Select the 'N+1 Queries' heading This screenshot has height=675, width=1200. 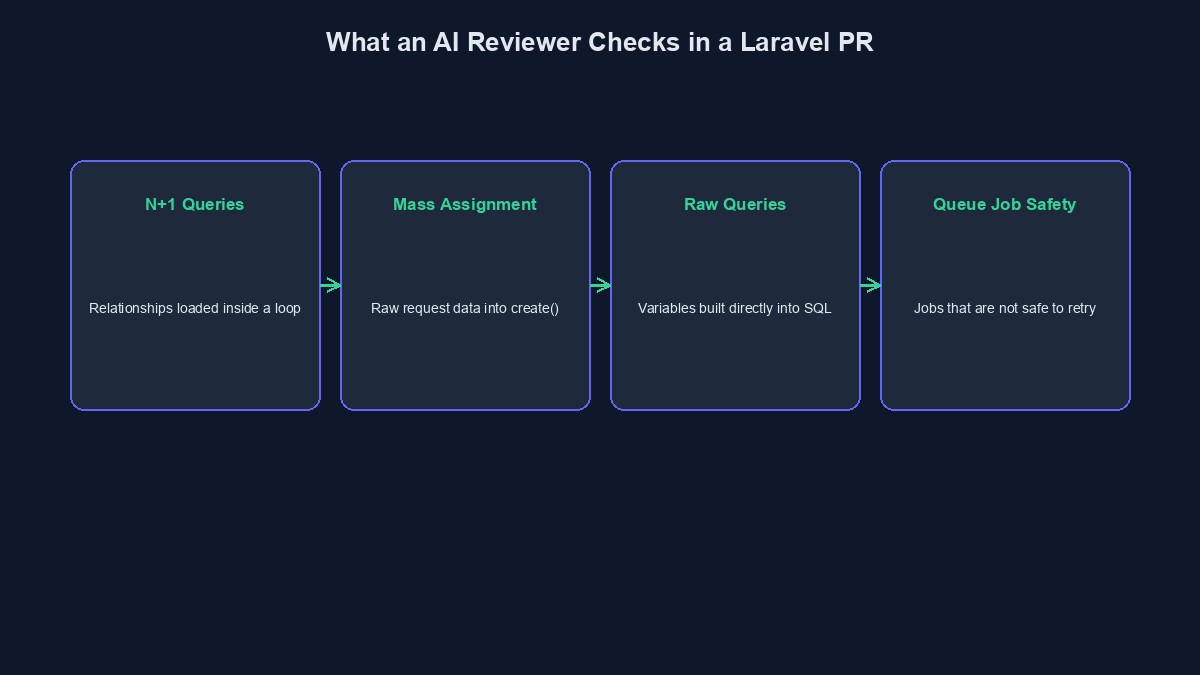195,204
